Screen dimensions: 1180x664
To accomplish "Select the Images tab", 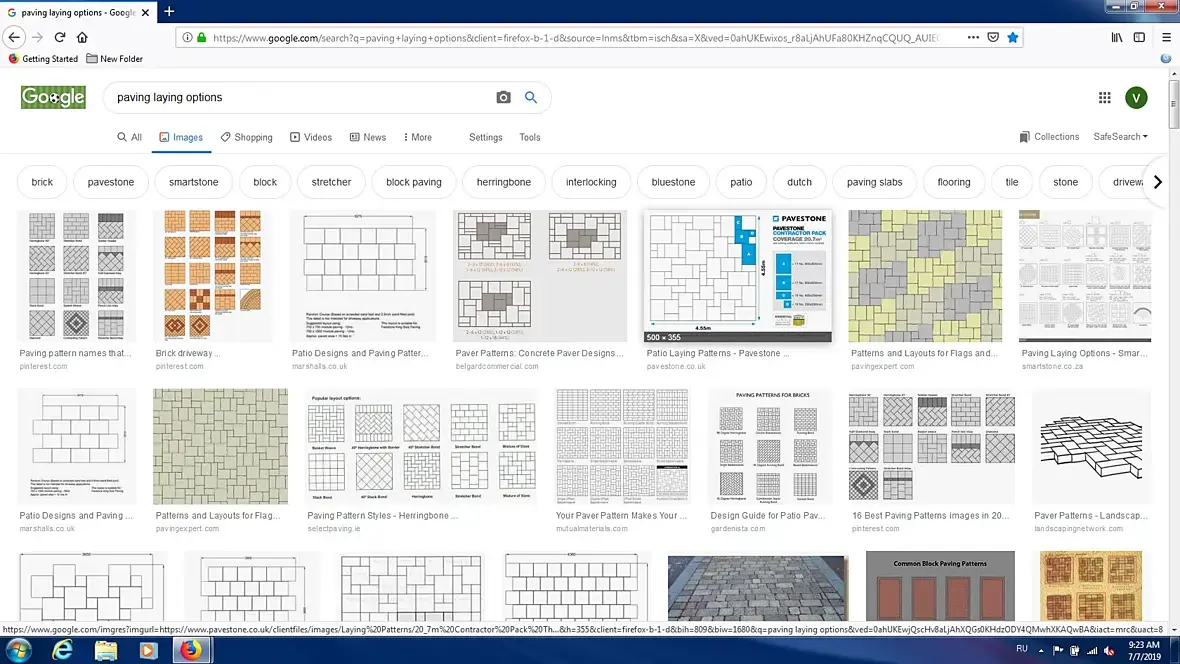I will click(181, 137).
